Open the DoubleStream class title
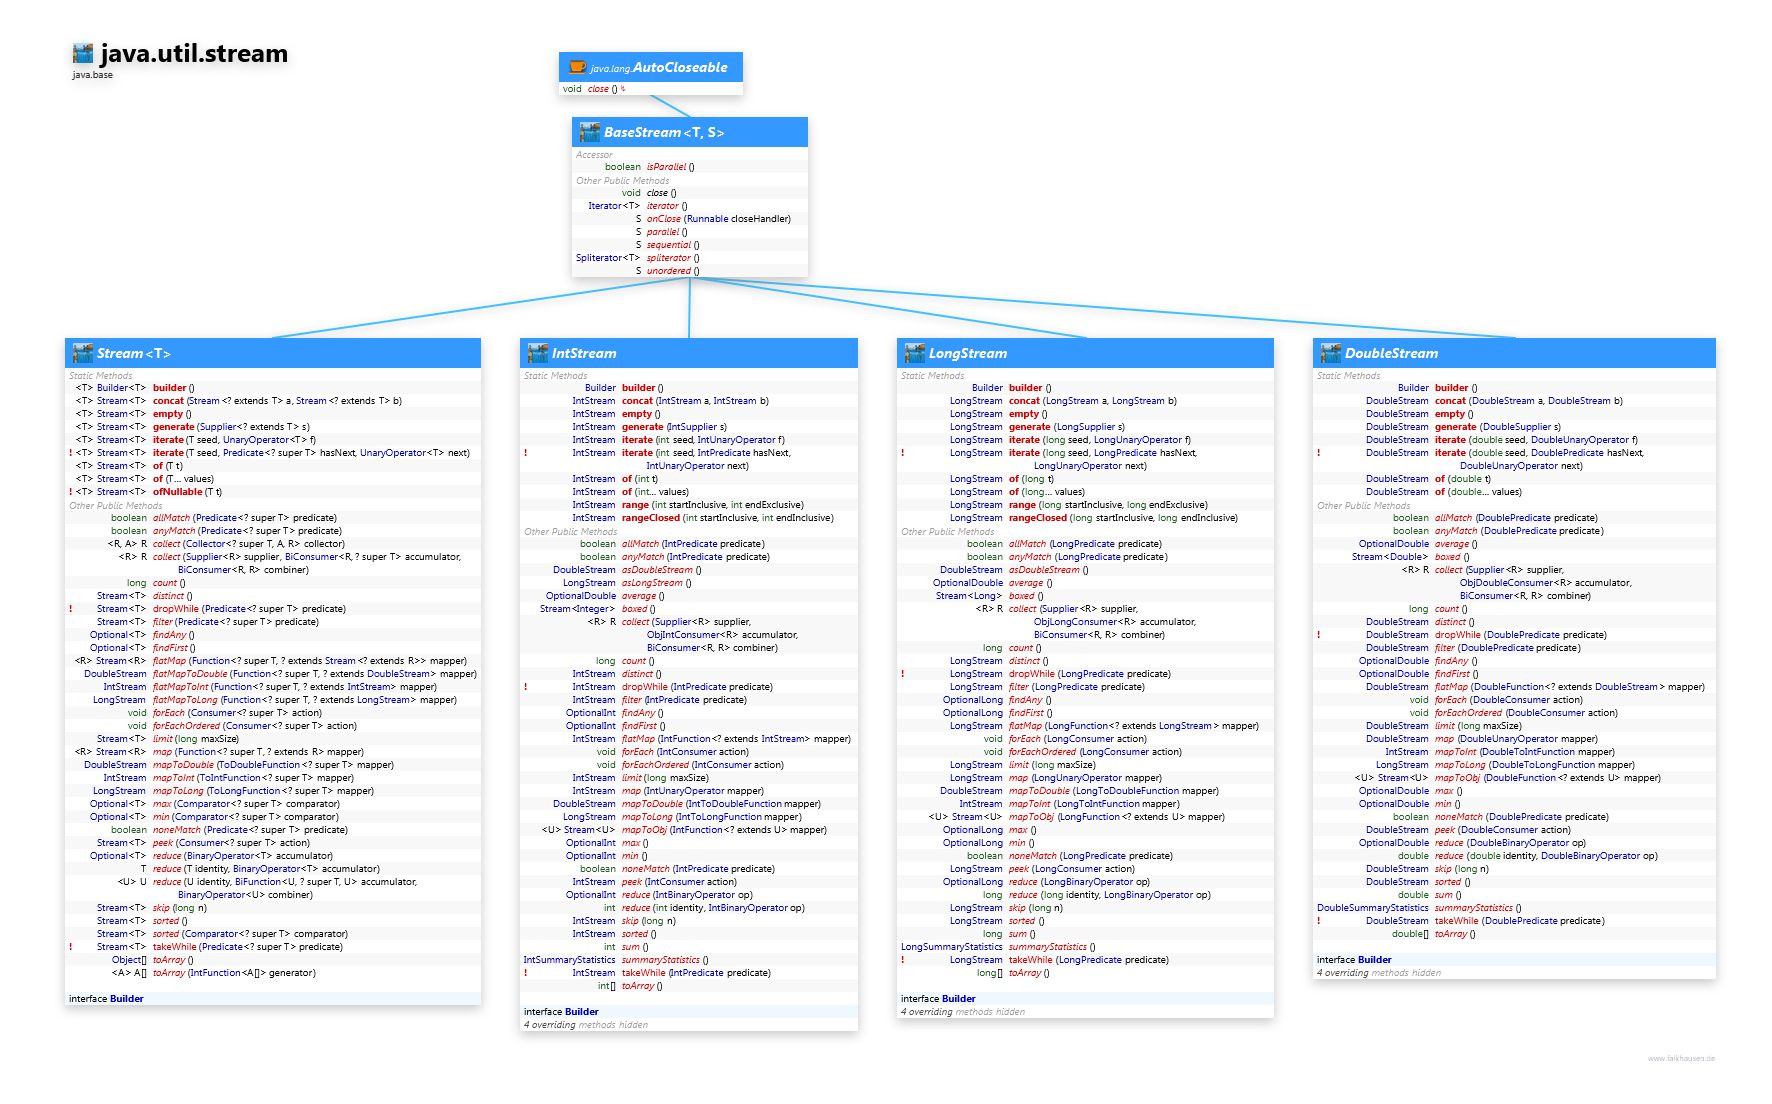1772x1104 pixels. point(1391,353)
